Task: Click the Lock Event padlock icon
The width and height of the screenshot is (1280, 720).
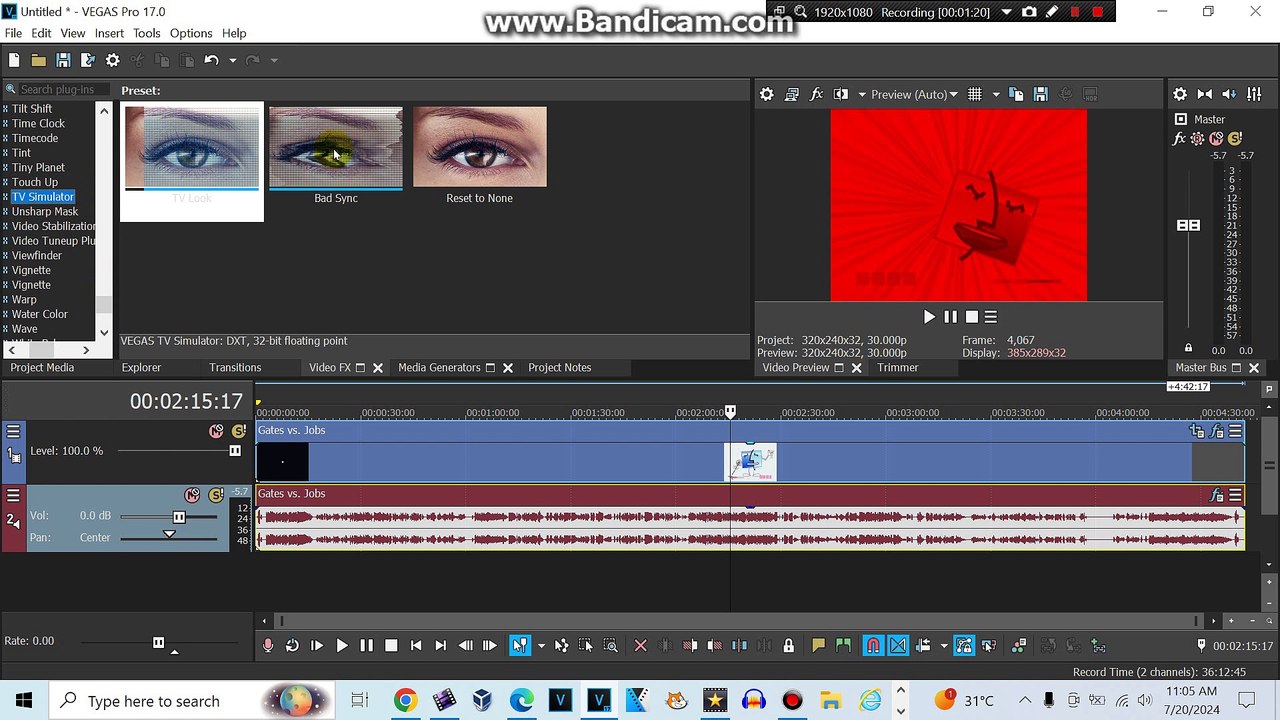Action: tap(788, 646)
